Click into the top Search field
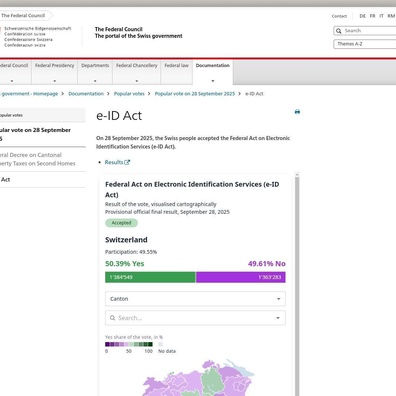Image resolution: width=396 pixels, height=396 pixels. tap(365, 31)
